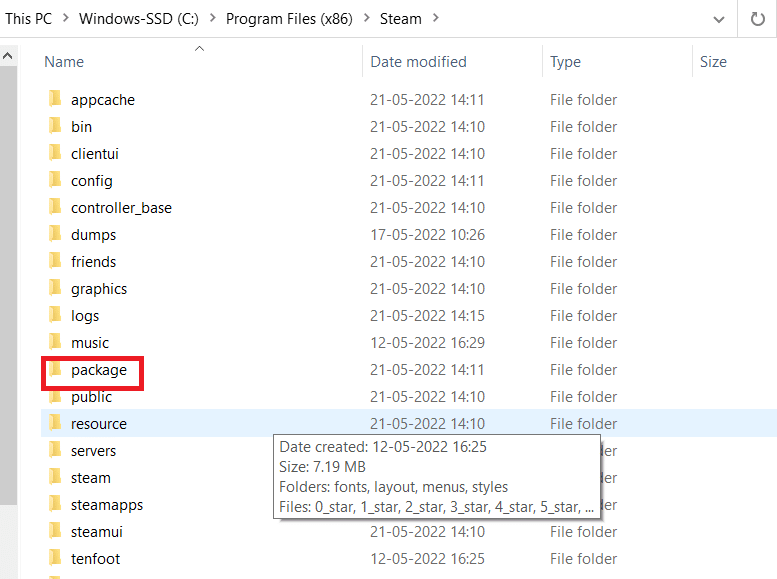Sort by the Type column header

click(x=565, y=62)
